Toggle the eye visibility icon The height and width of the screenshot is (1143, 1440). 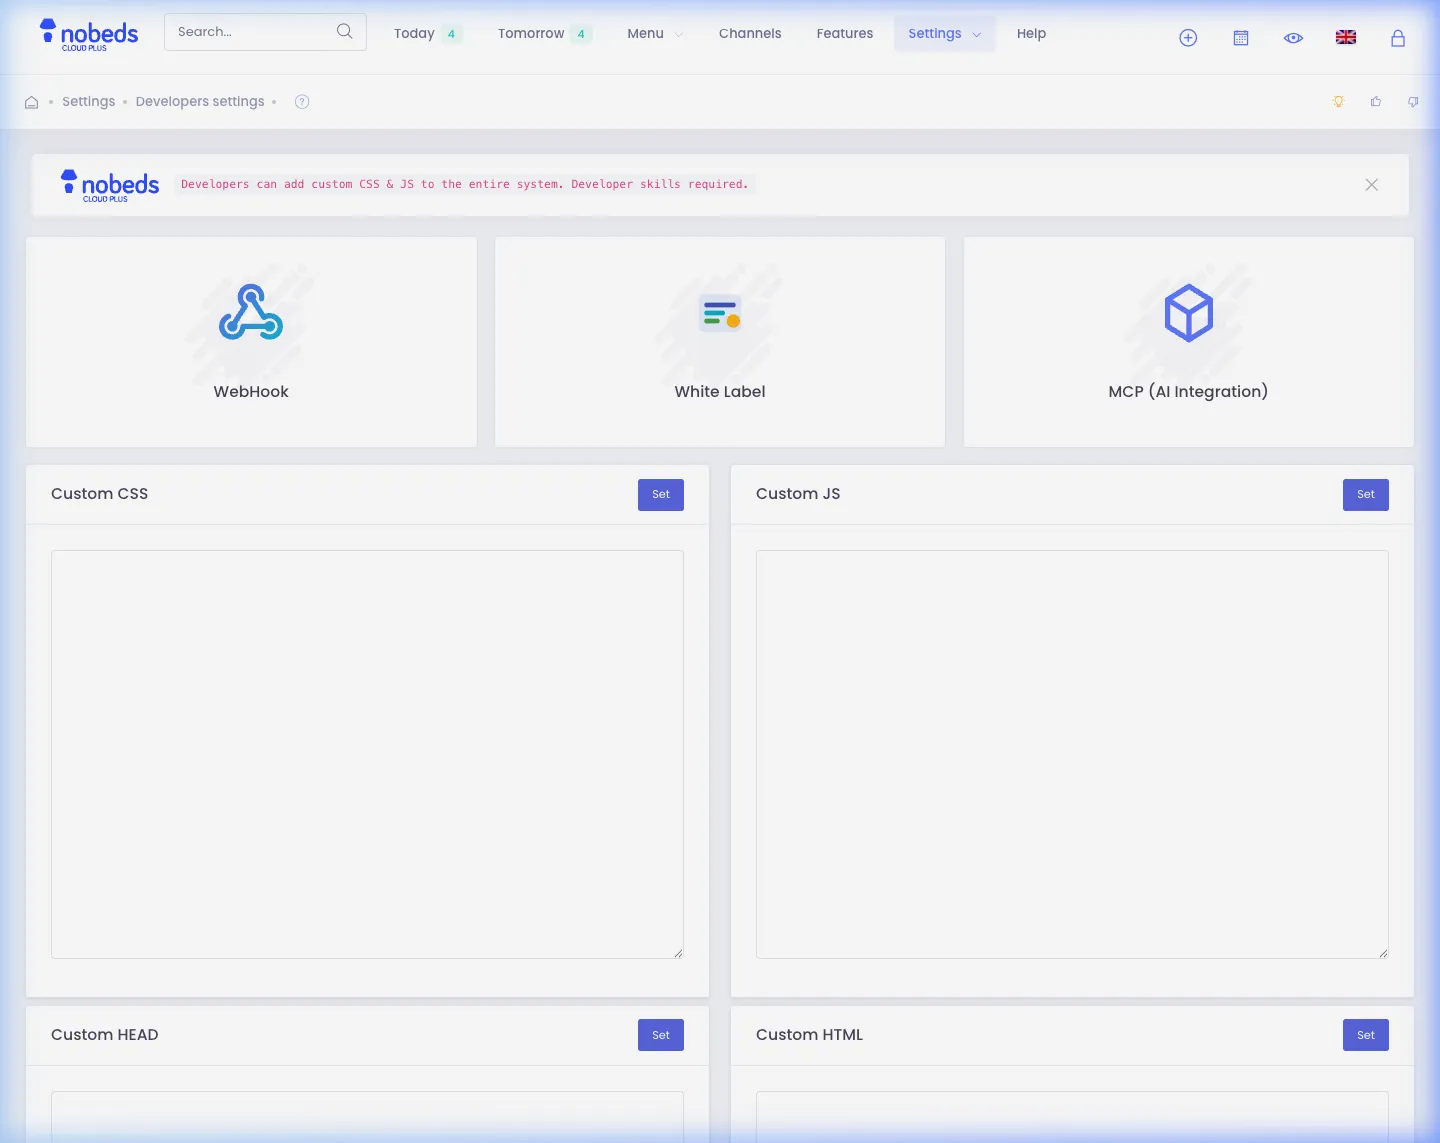[x=1293, y=38]
